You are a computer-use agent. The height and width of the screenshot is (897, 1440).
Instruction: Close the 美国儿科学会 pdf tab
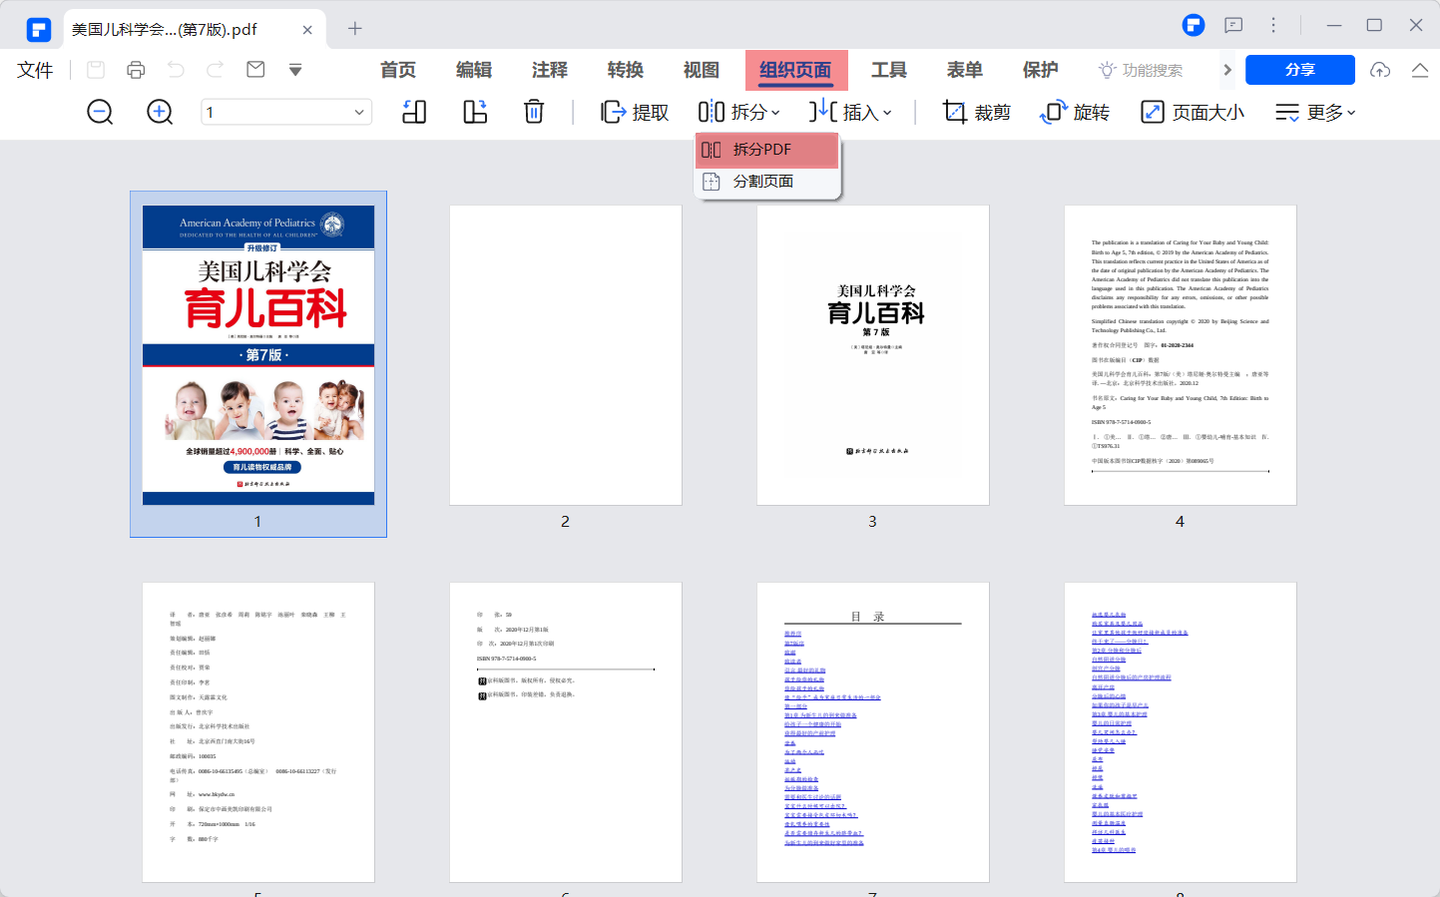click(307, 30)
